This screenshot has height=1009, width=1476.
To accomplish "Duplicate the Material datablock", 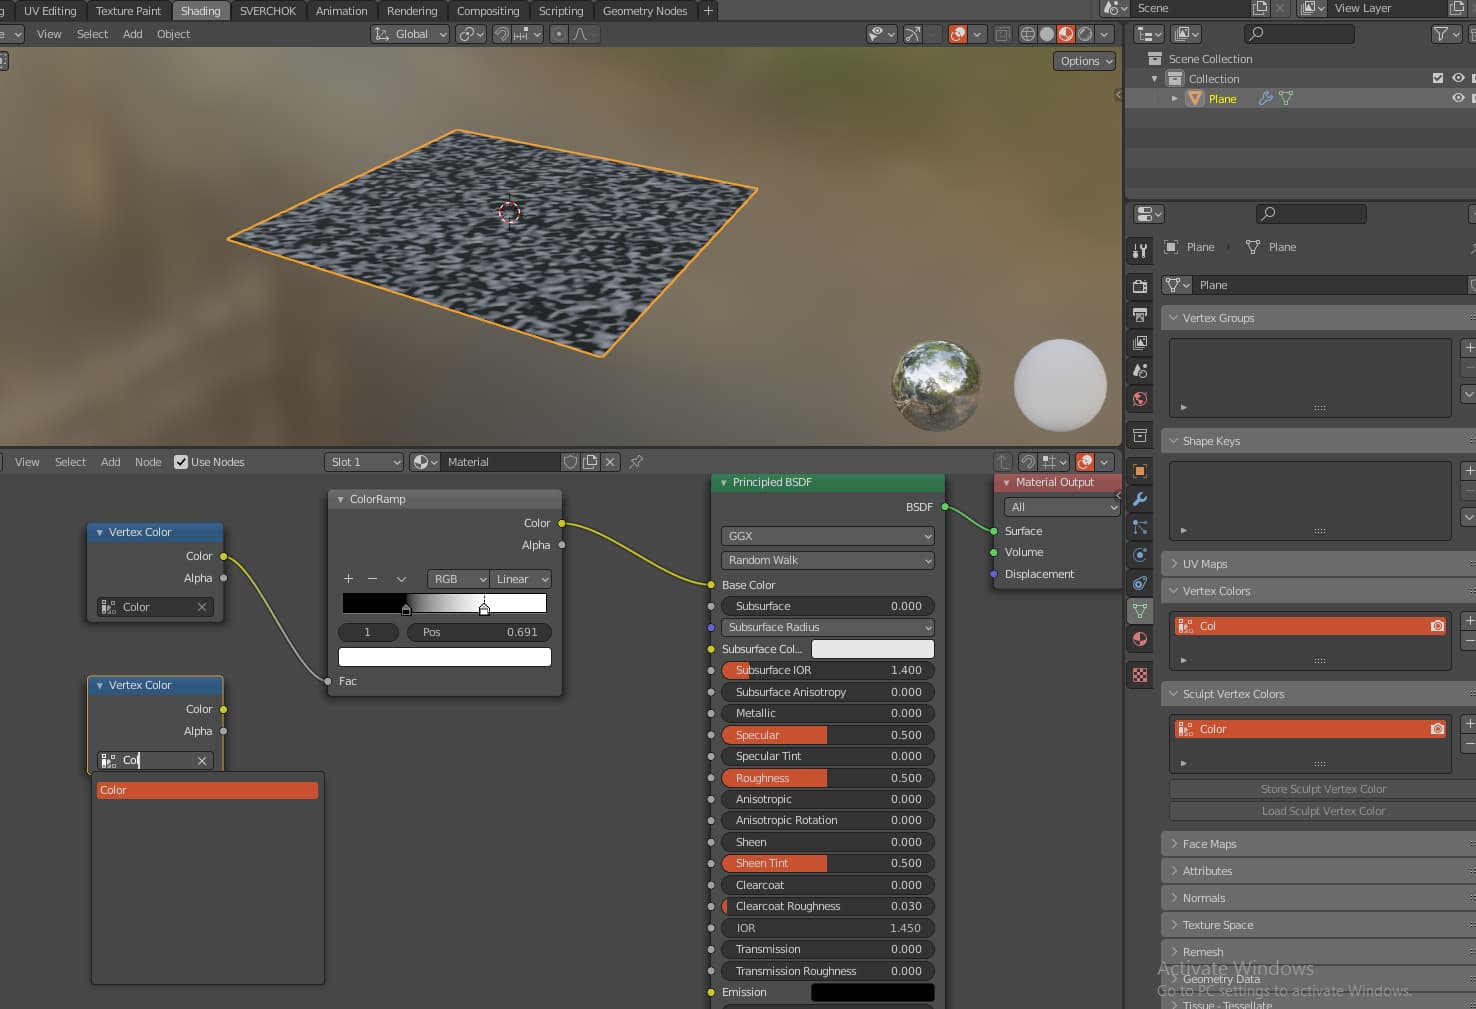I will point(590,462).
